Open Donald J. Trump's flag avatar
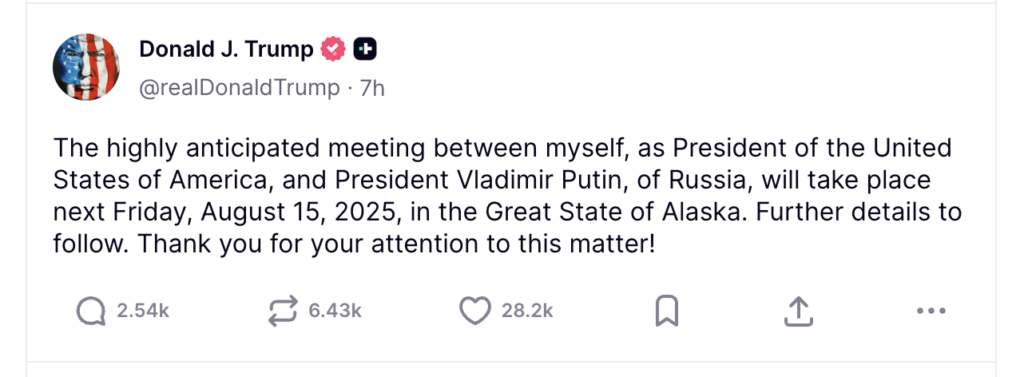Screen dimensions: 1024x377 click(86, 67)
